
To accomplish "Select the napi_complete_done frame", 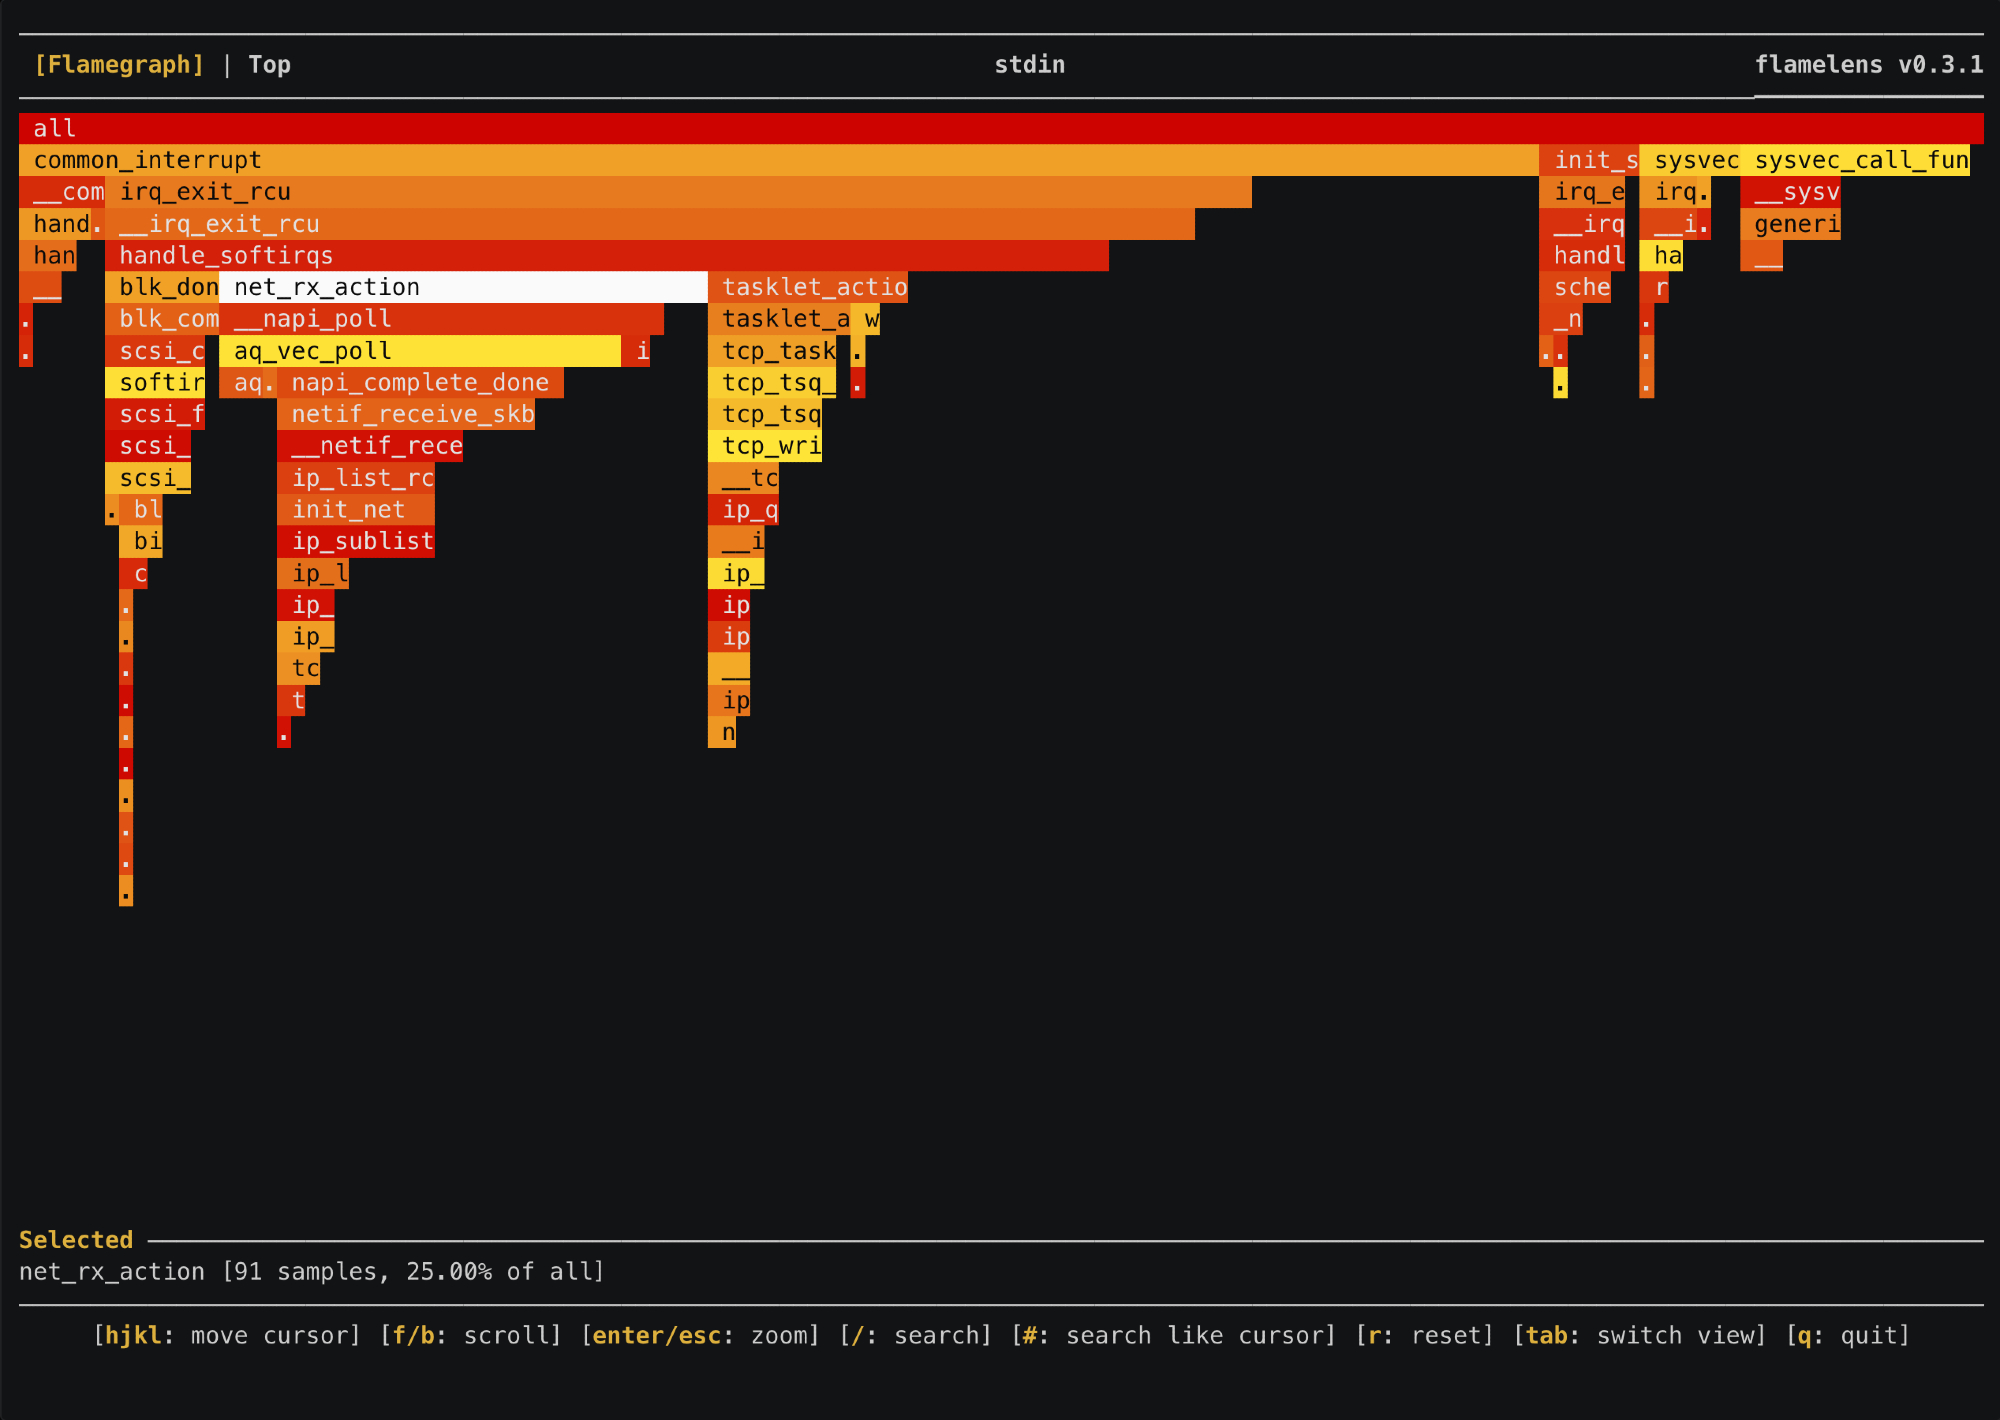I will coord(420,383).
